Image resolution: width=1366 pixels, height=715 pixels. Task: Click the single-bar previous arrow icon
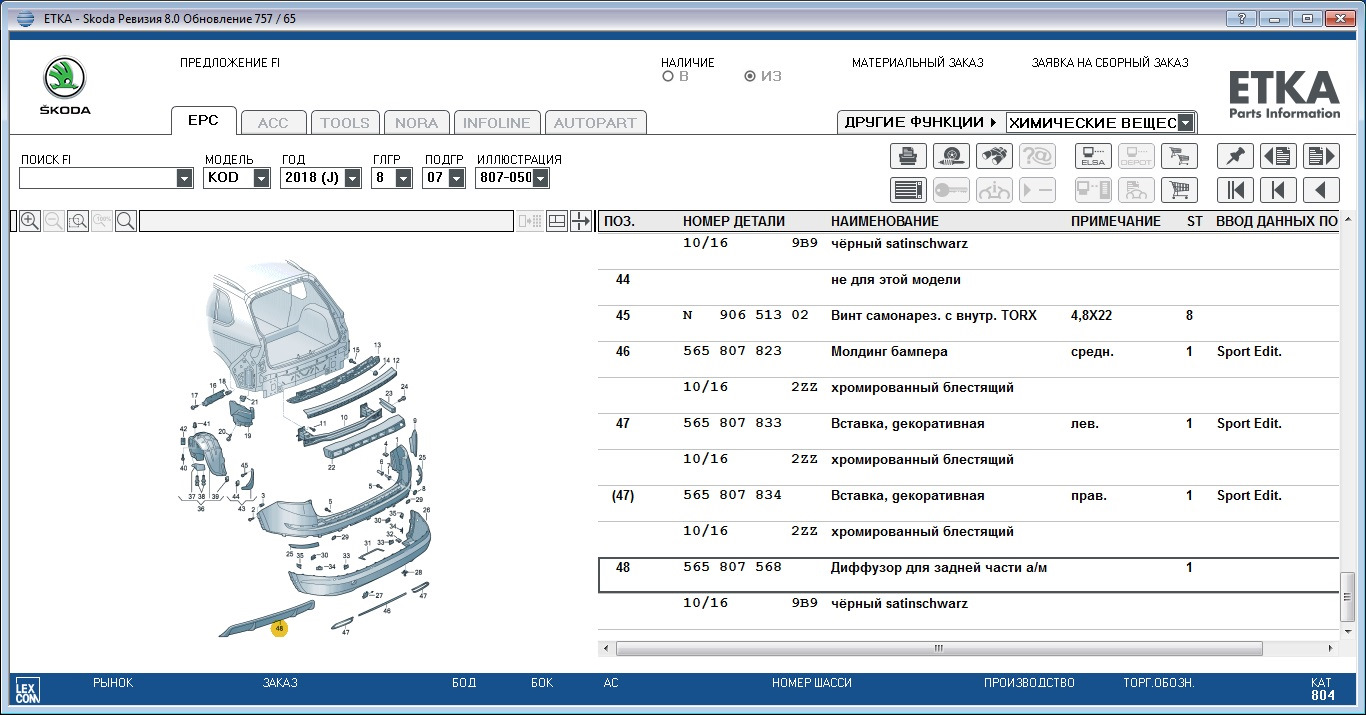[x=1278, y=190]
